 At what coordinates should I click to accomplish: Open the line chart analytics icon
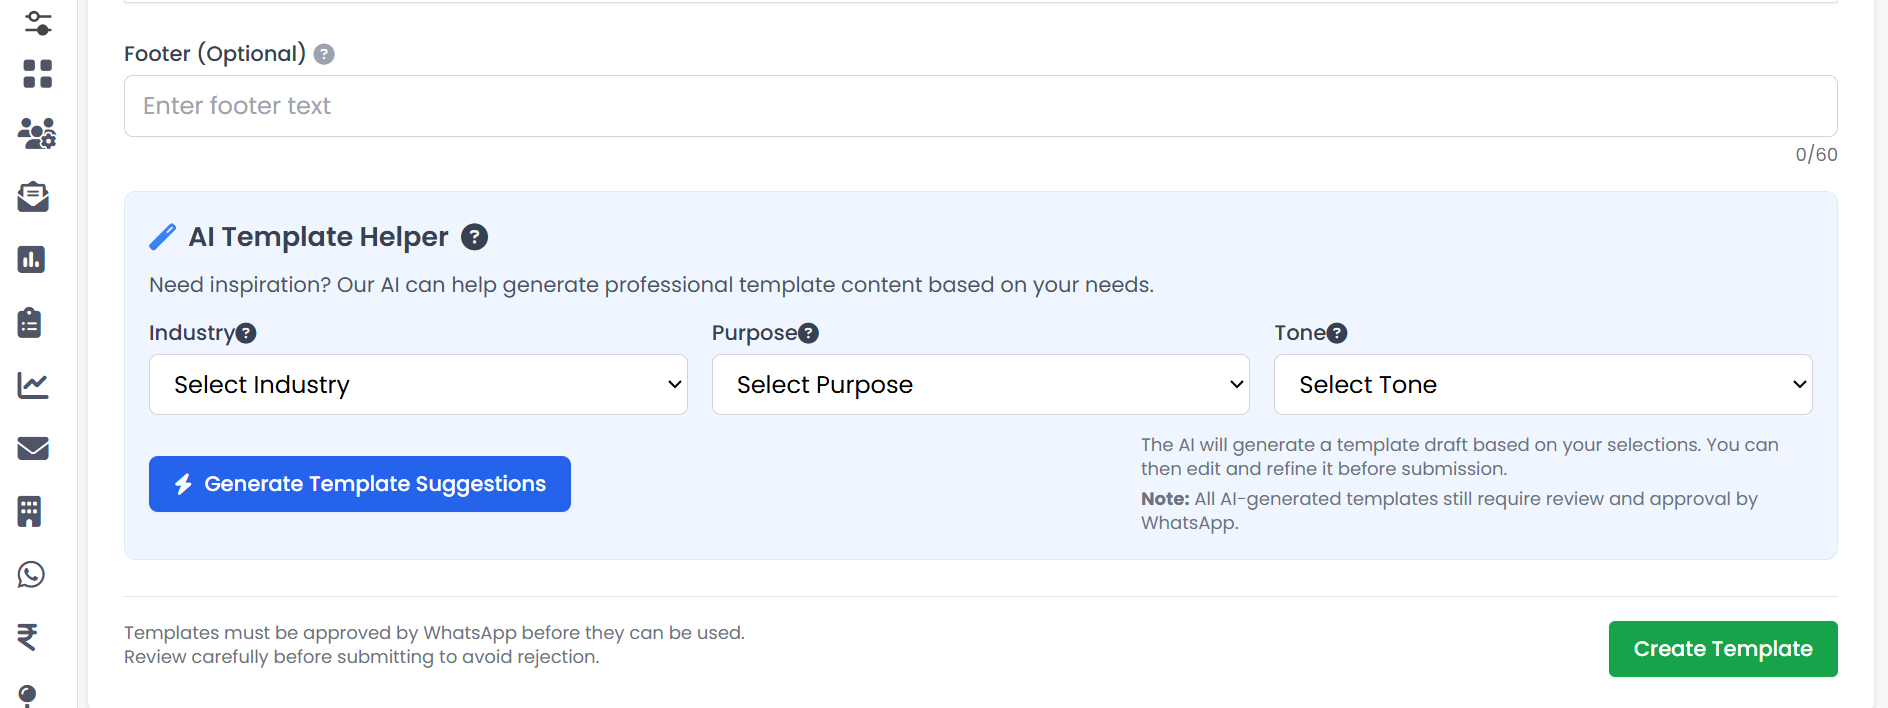(x=33, y=385)
